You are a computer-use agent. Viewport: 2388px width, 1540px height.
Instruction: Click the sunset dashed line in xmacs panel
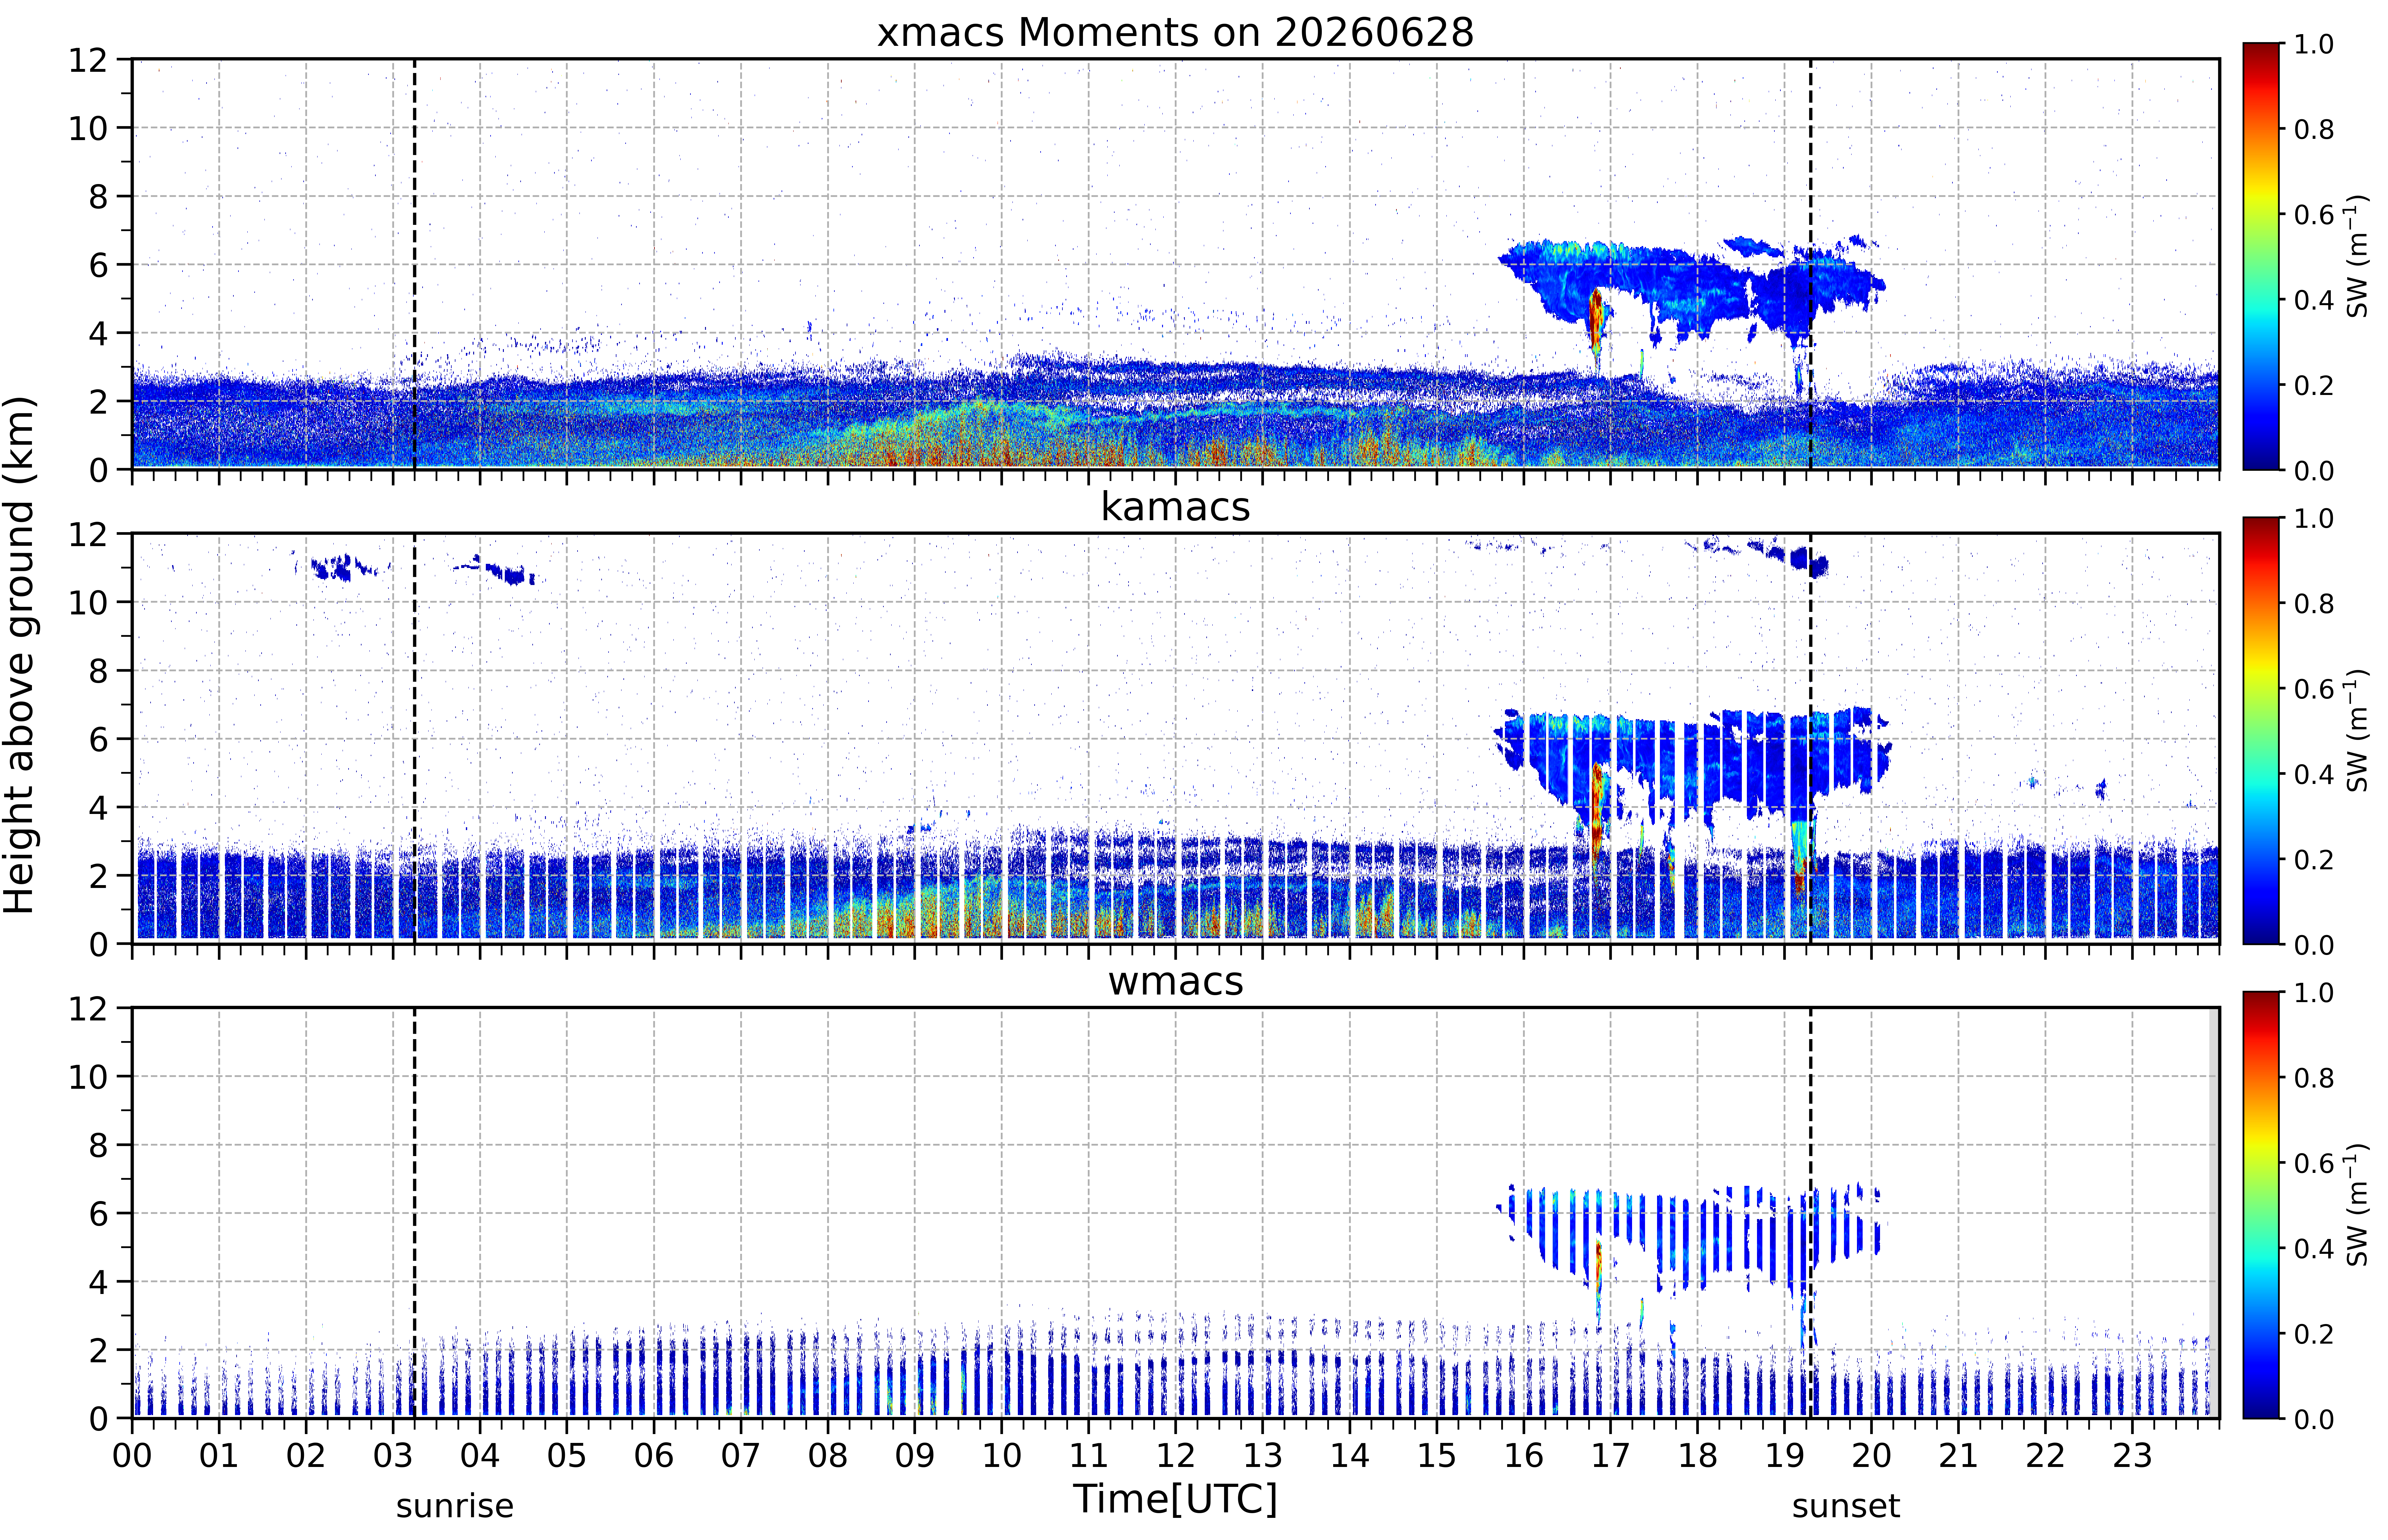click(x=1811, y=264)
